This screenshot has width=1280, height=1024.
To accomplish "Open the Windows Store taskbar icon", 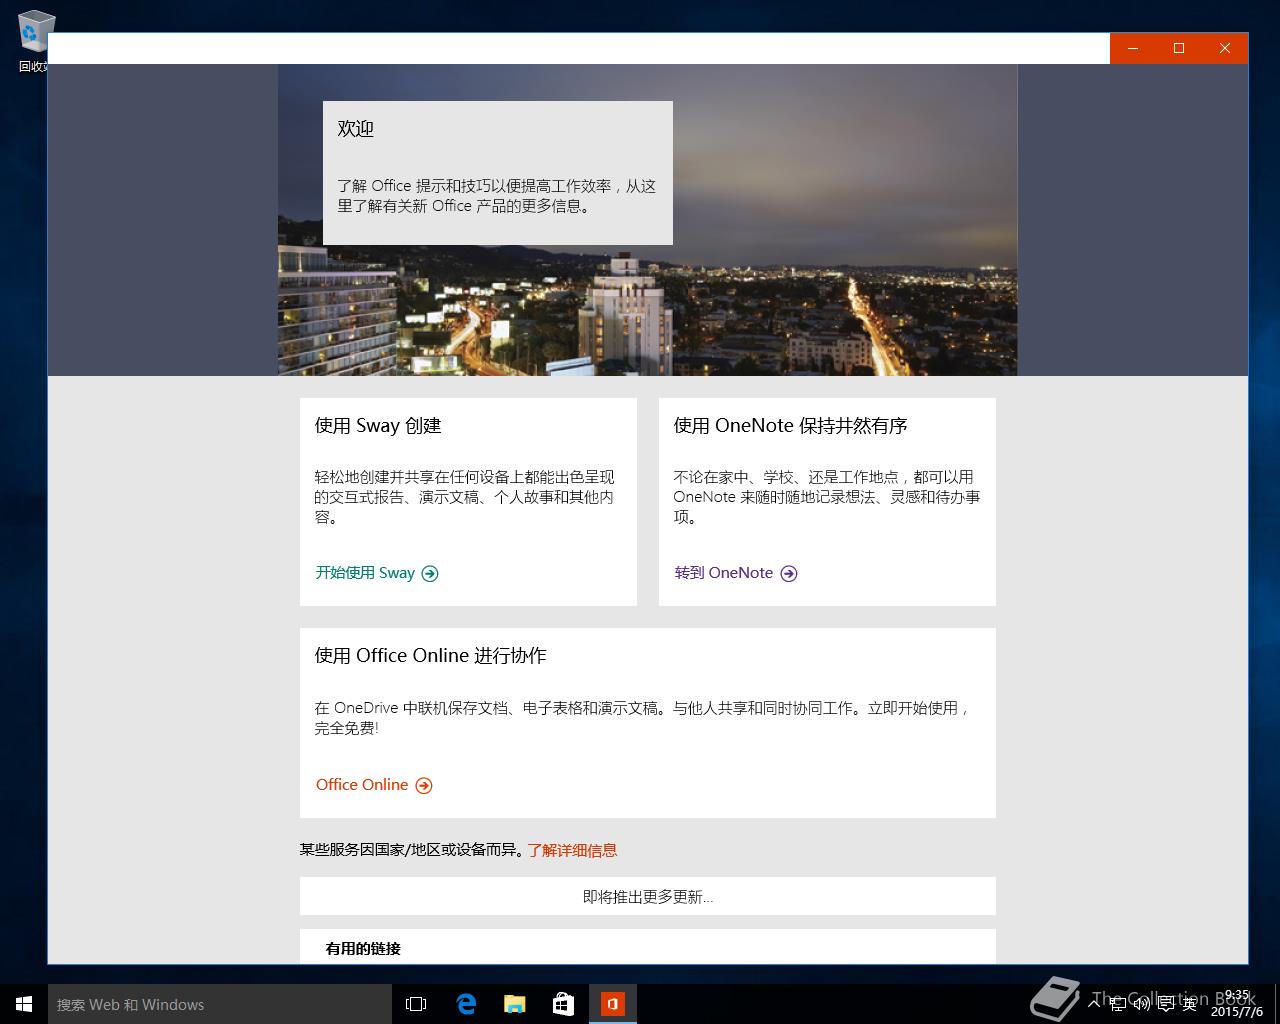I will click(564, 1004).
